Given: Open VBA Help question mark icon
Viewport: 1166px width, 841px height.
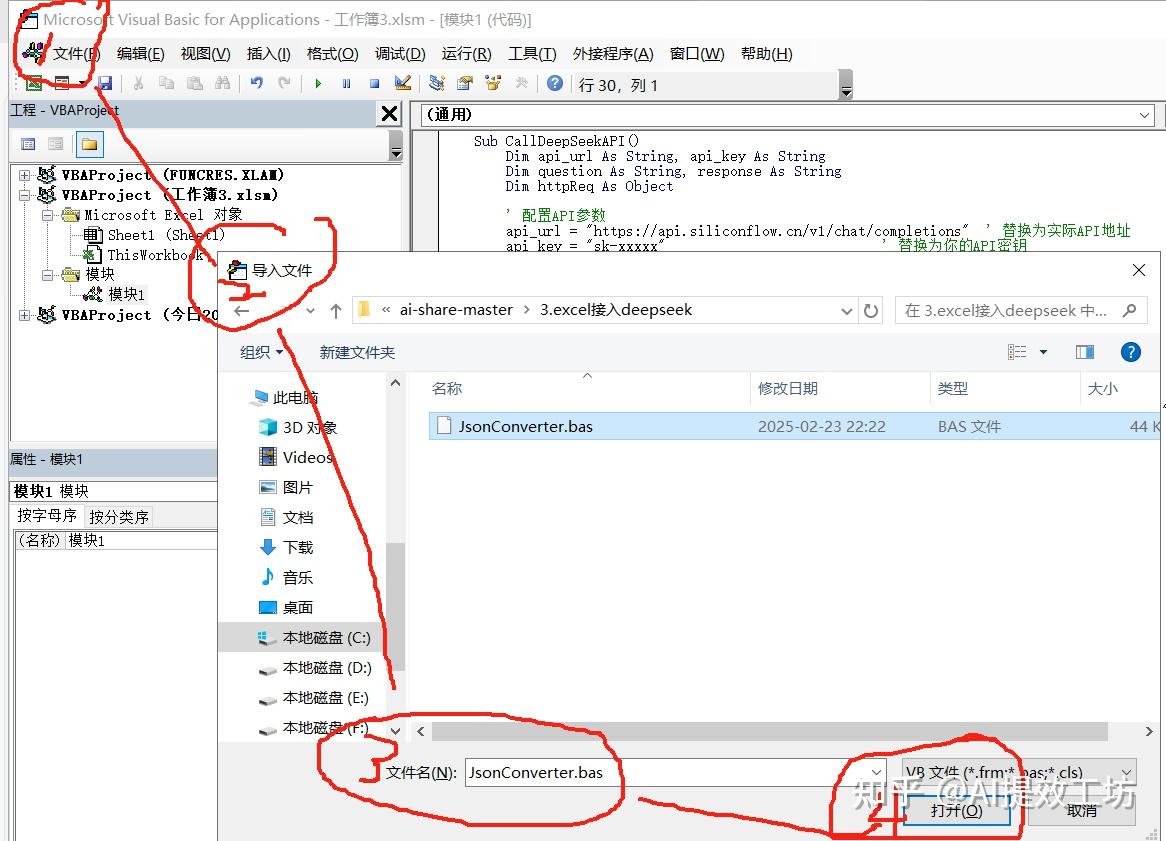Looking at the screenshot, I should 555,83.
